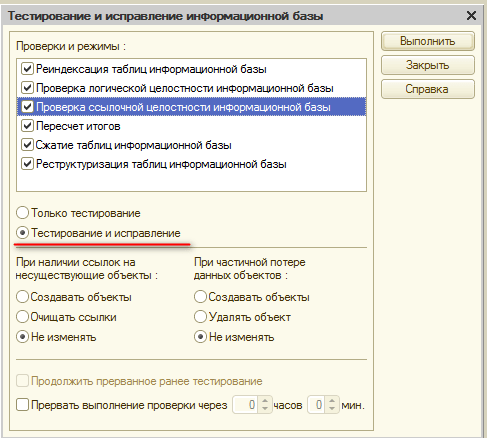Select Только тестирование radio option
This screenshot has width=487, height=438.
click(22, 213)
